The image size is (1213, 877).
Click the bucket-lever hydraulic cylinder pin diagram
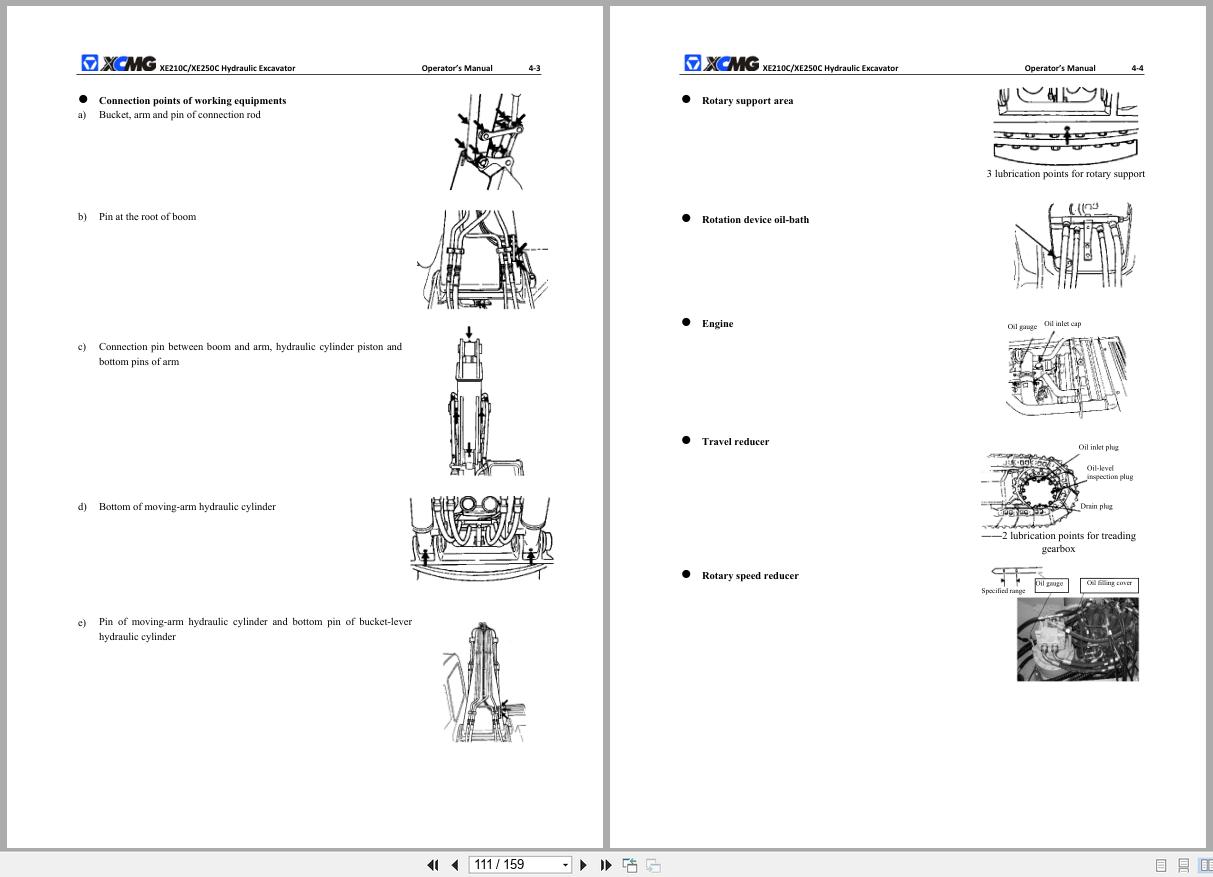(486, 682)
